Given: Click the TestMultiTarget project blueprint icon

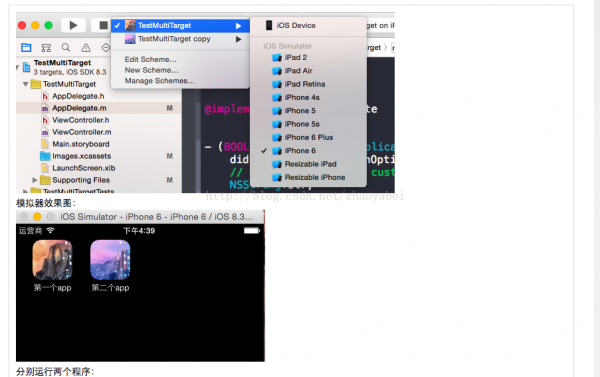Looking at the screenshot, I should (26, 67).
